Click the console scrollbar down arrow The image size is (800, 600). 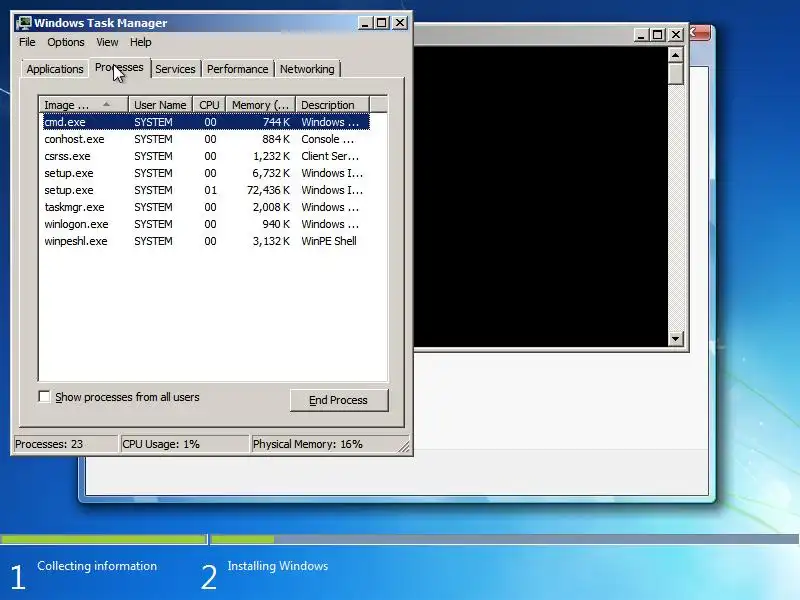click(676, 338)
